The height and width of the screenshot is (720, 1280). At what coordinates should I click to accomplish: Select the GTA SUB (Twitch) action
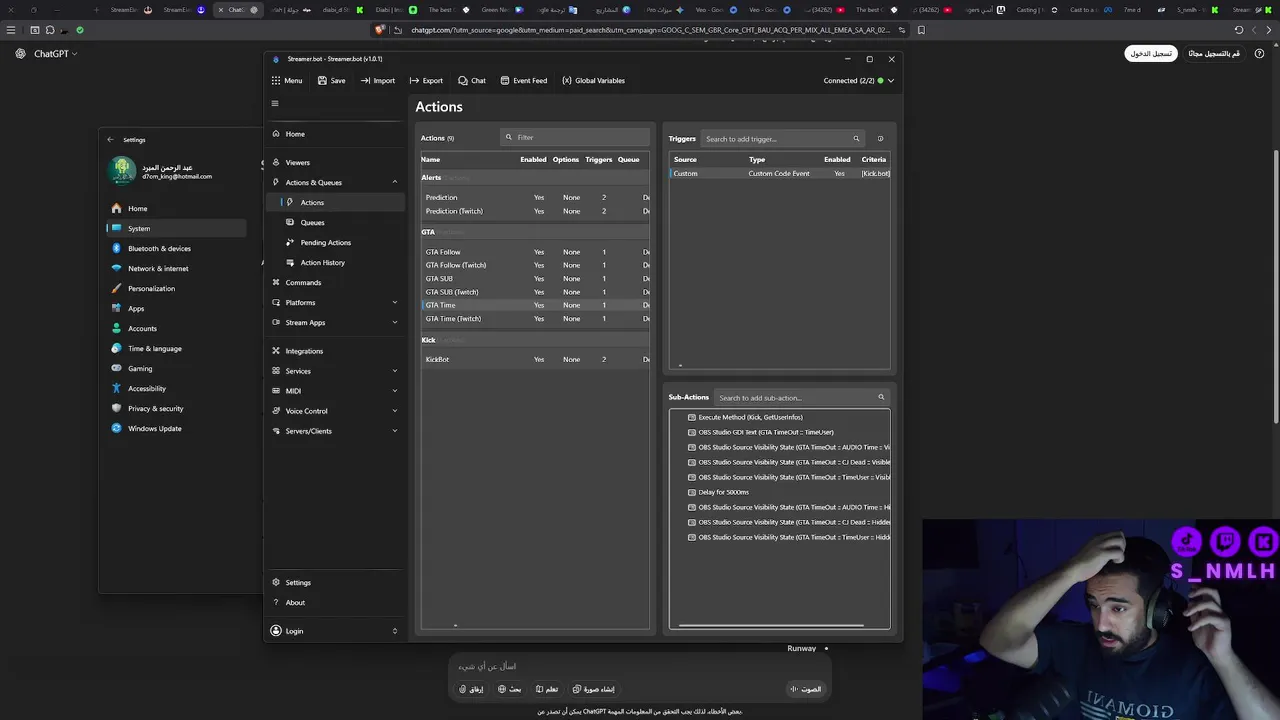point(535,292)
